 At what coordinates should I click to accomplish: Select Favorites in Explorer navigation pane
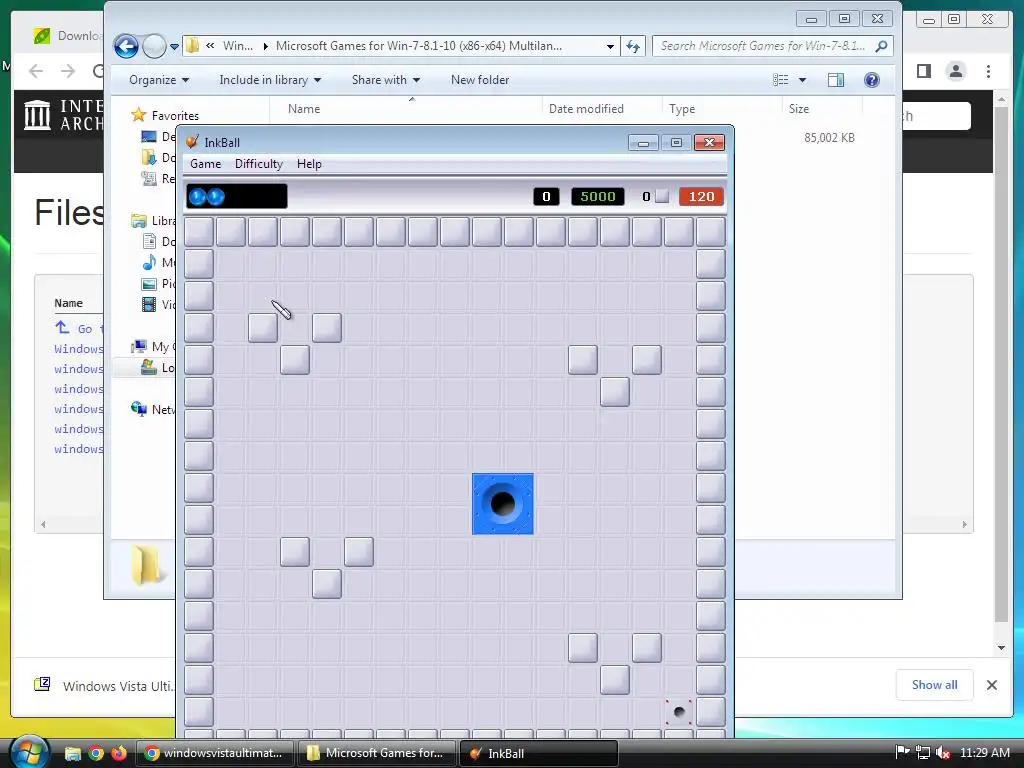tap(175, 116)
